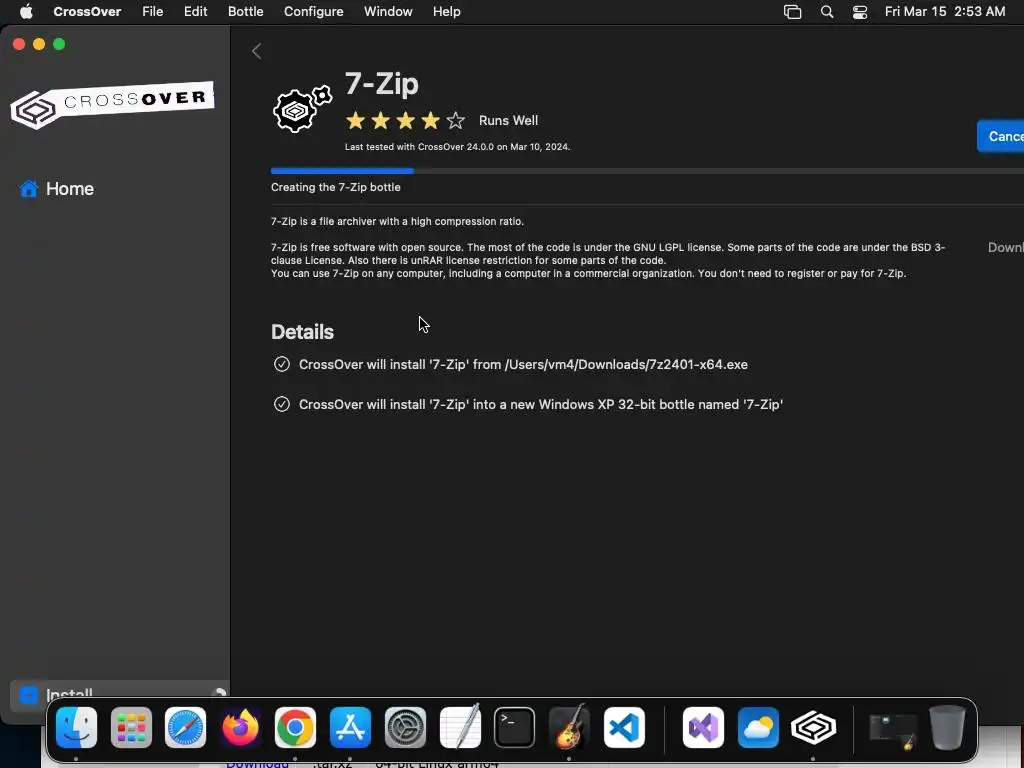Screen dimensions: 1024x768
Task: Open the Configure menu
Action: click(x=313, y=12)
